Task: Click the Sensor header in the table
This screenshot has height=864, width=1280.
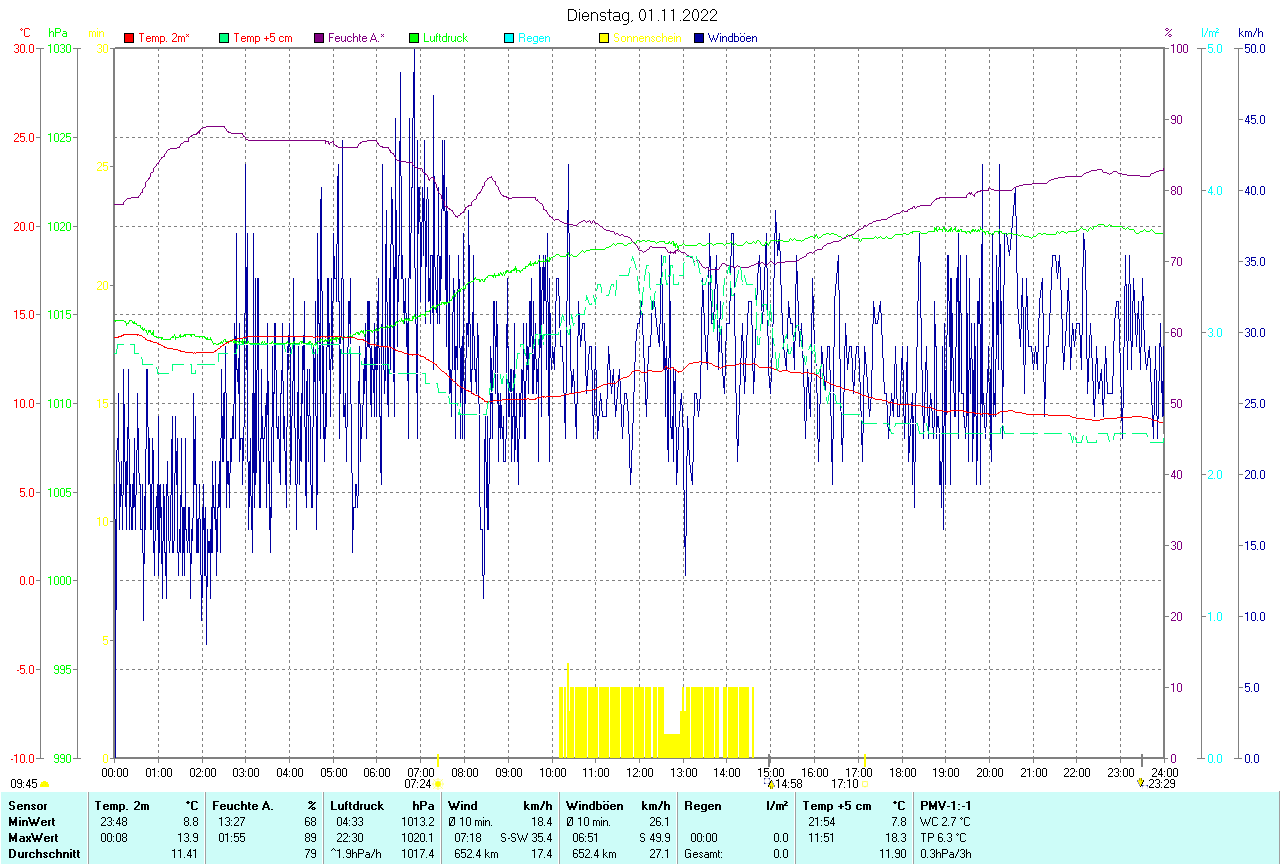Action: click(27, 805)
